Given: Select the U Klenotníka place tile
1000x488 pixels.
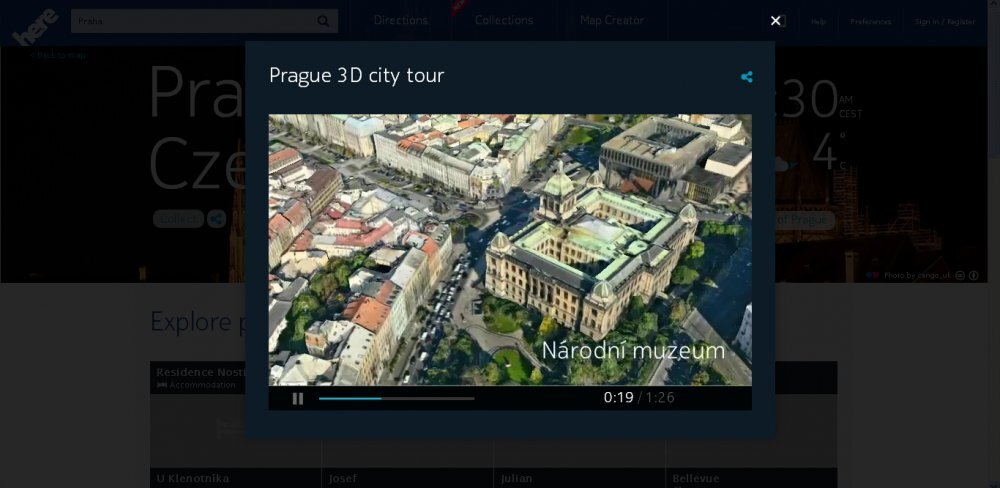Looking at the screenshot, I should click(x=192, y=478).
